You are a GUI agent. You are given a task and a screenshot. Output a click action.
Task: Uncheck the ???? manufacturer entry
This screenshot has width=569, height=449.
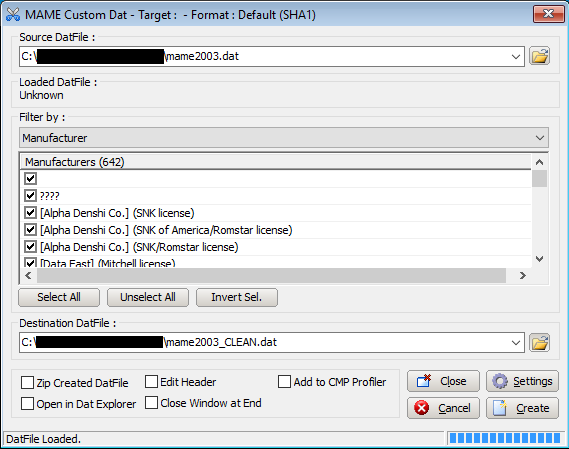coord(30,196)
